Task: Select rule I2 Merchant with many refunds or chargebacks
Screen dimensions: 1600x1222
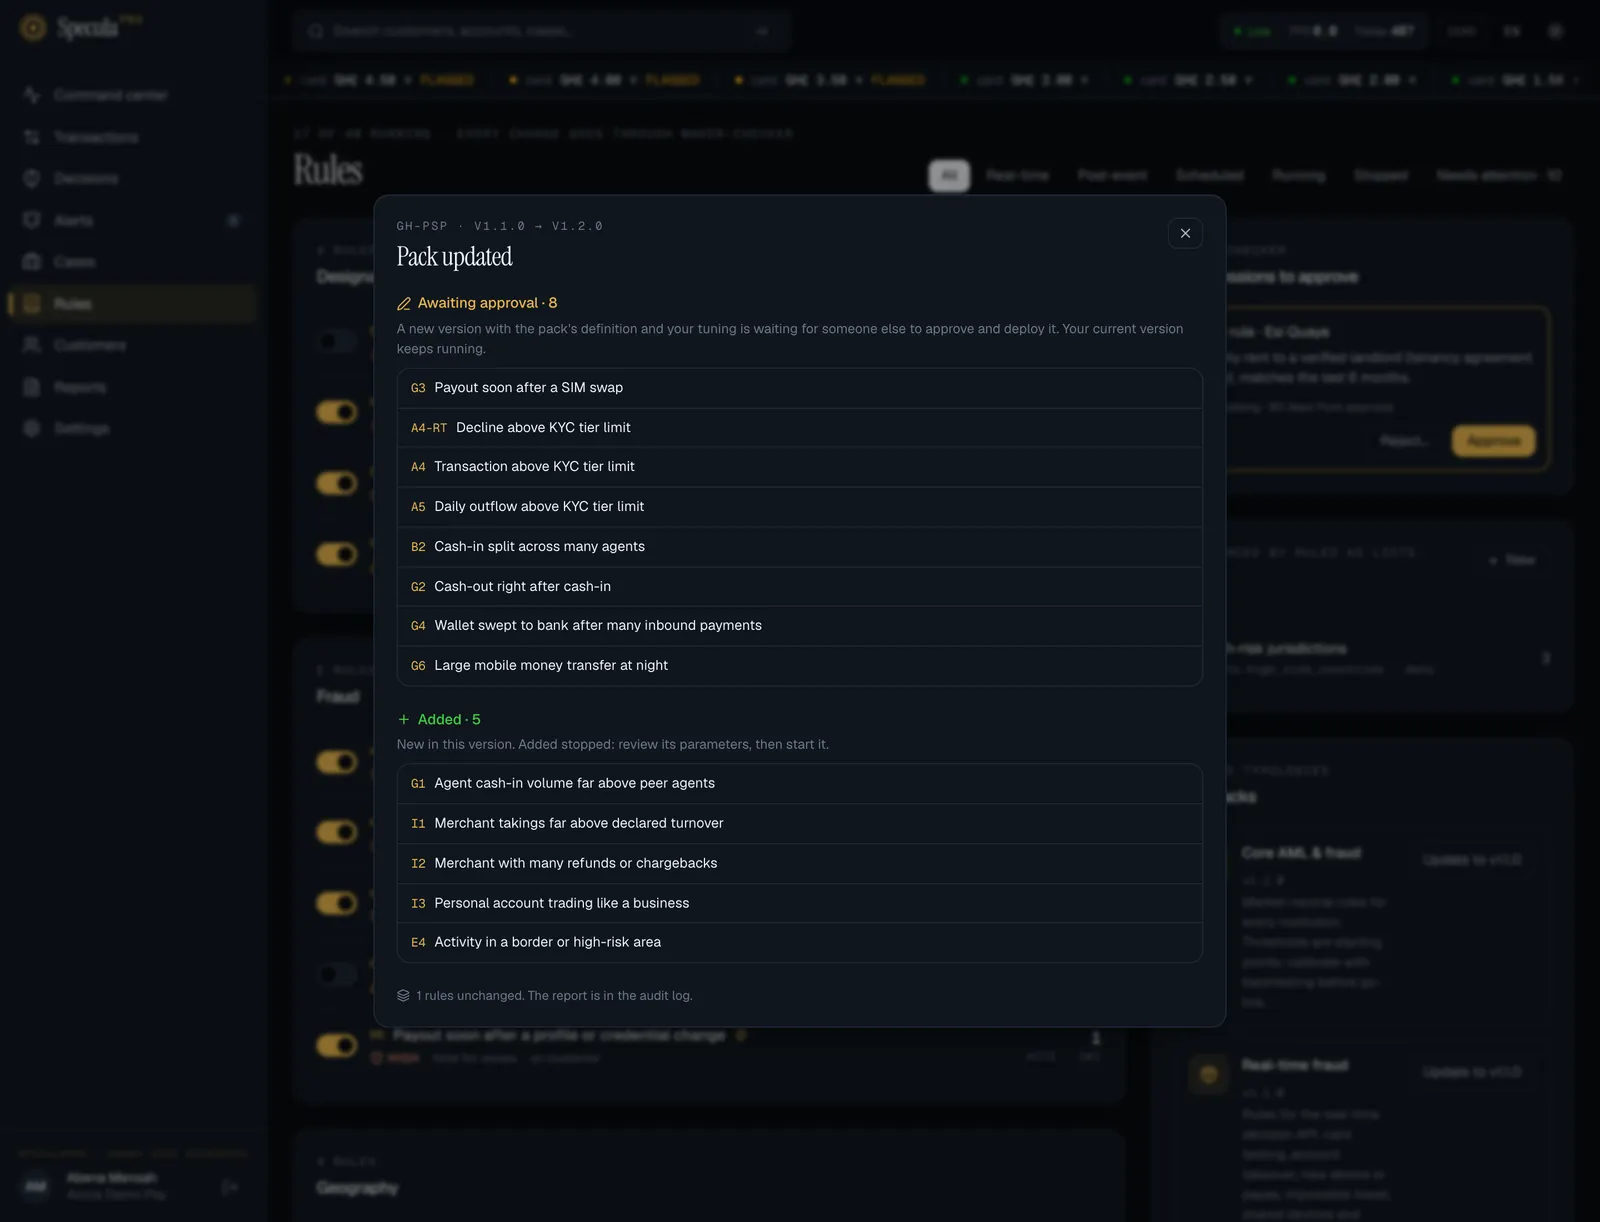Action: click(799, 864)
